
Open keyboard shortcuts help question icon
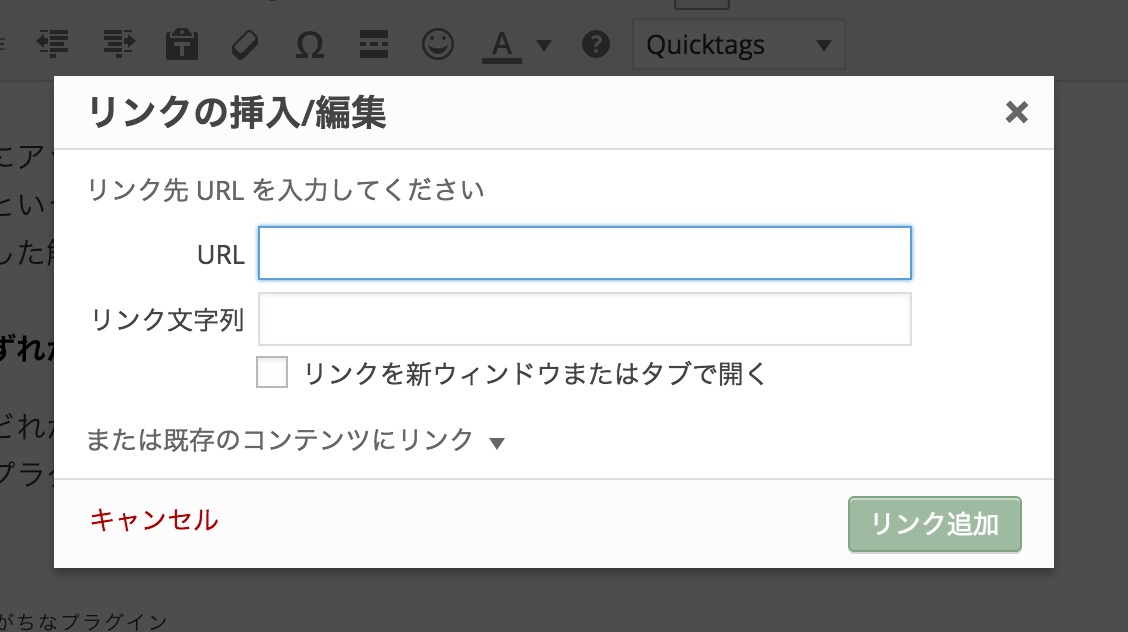[x=596, y=45]
